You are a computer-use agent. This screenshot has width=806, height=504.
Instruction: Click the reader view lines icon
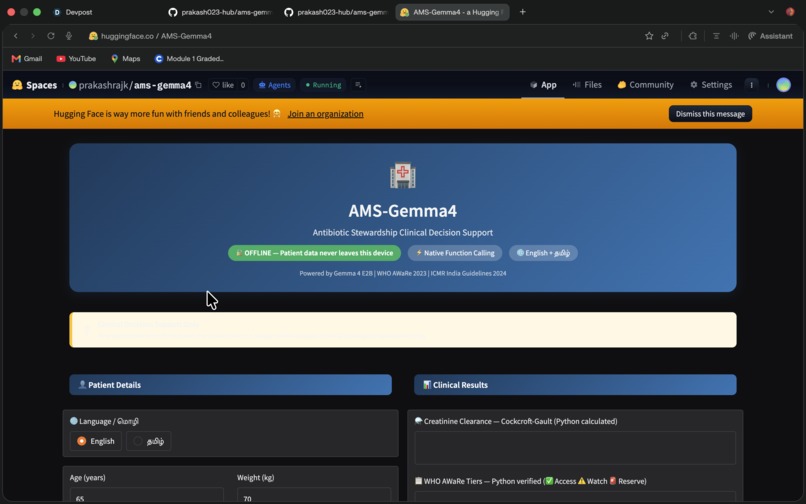[716, 36]
